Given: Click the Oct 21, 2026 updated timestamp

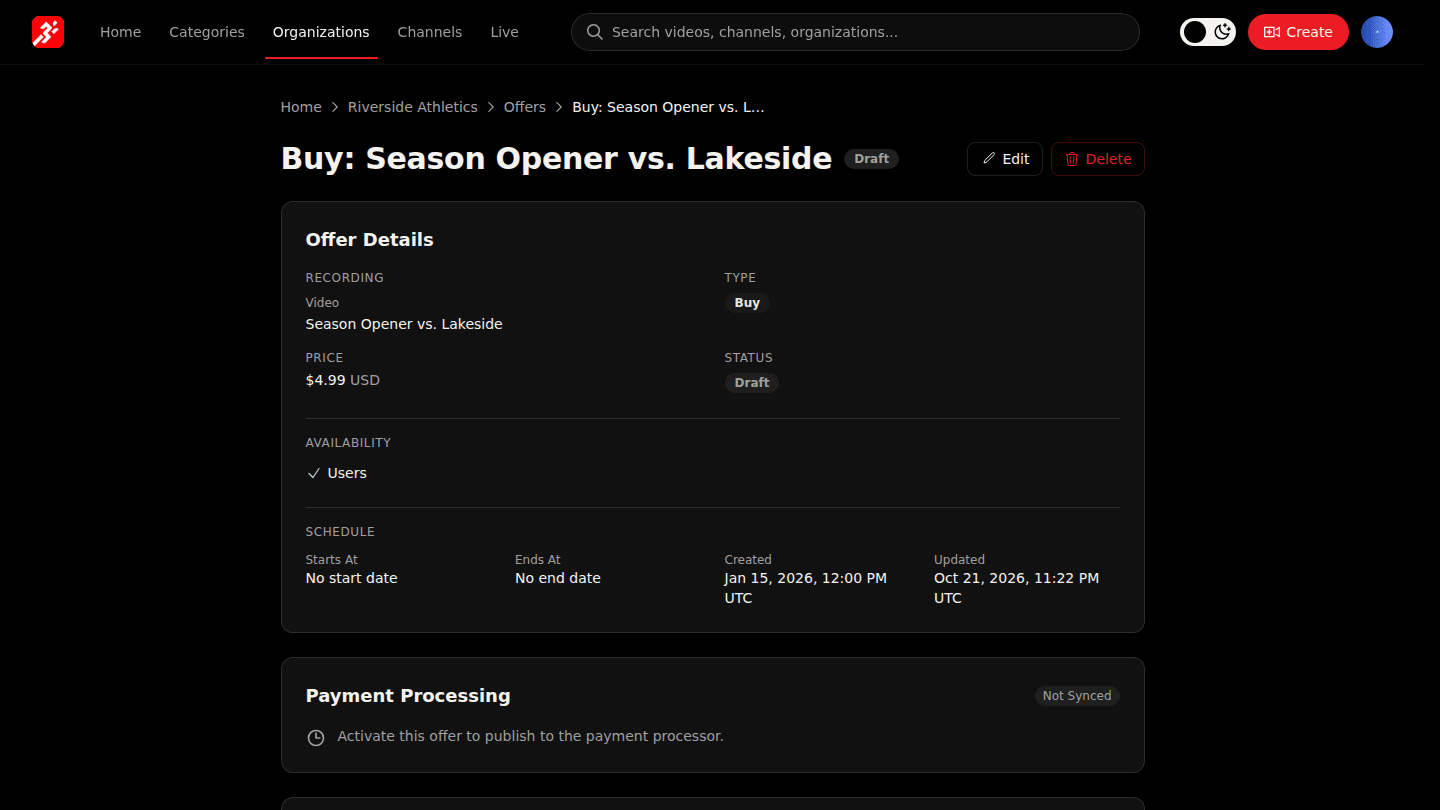Looking at the screenshot, I should (x=1016, y=588).
